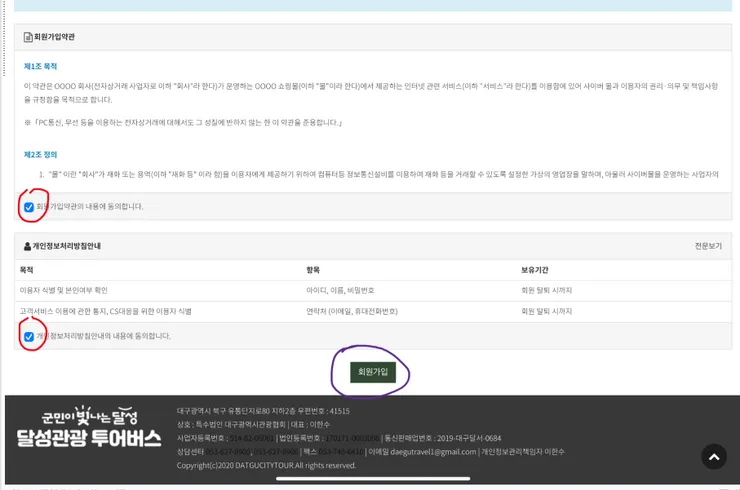Click the 목적 column header

pyautogui.click(x=26, y=270)
